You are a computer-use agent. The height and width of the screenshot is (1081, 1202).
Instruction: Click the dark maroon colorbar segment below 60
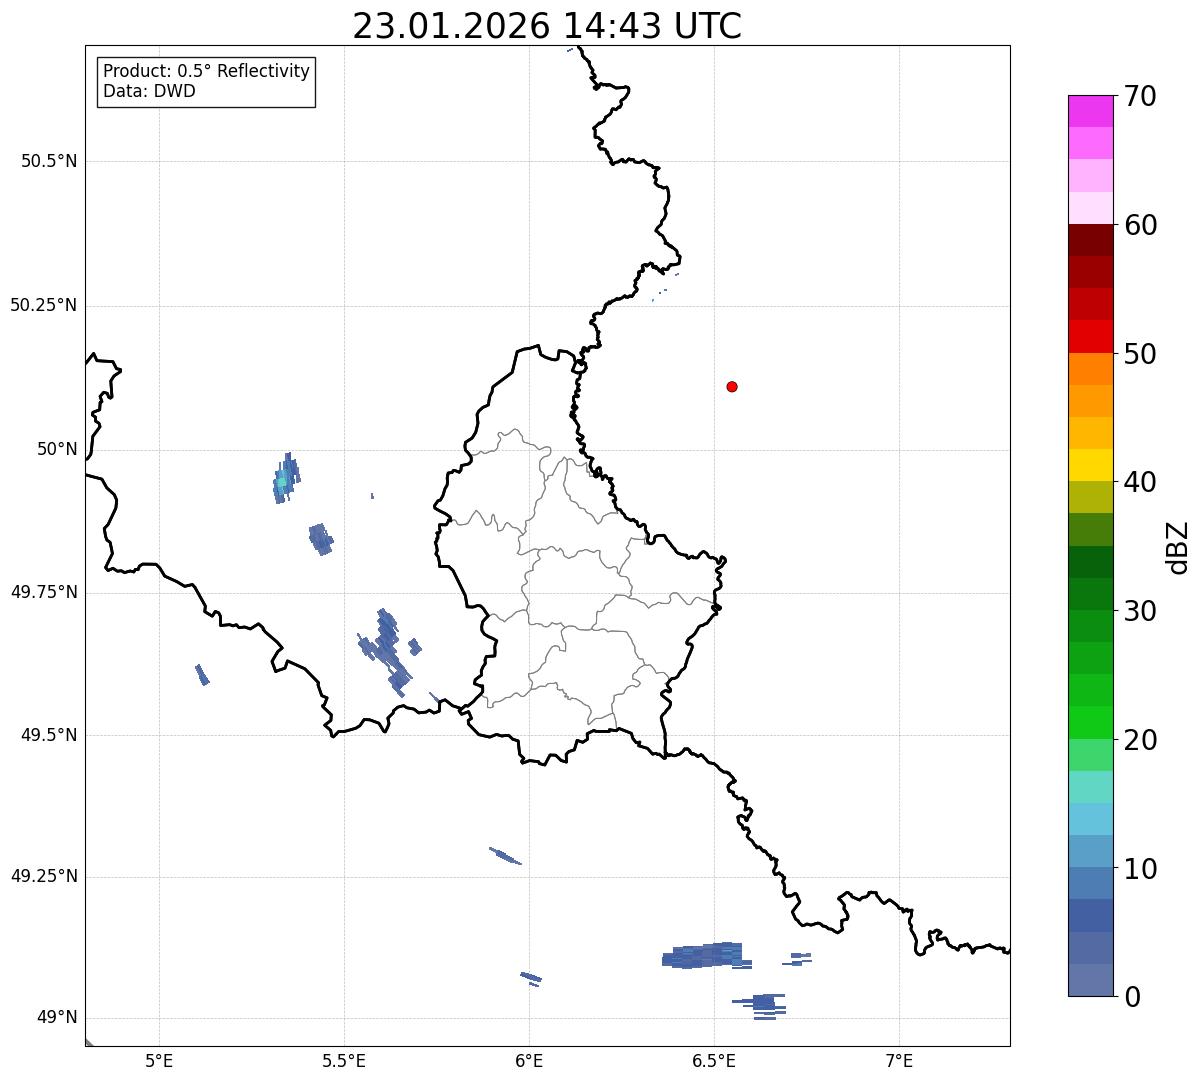1090,240
